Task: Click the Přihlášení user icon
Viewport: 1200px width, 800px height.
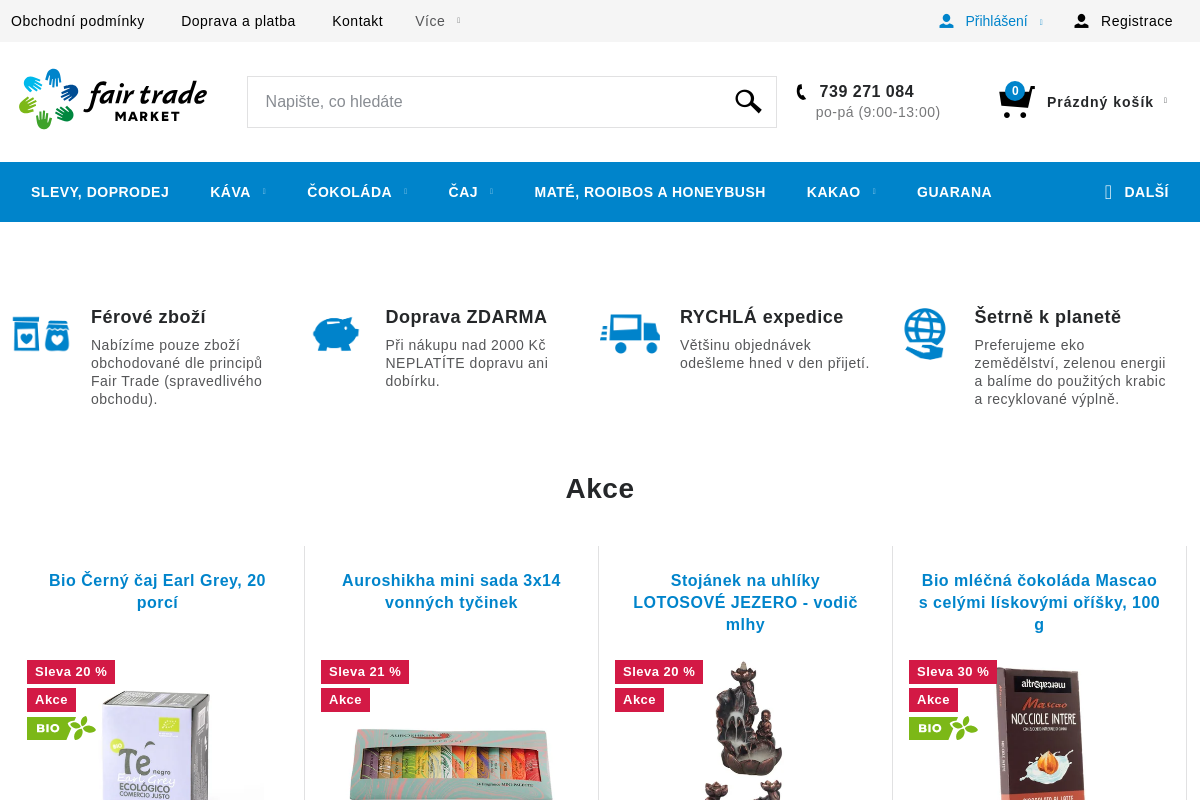Action: click(x=946, y=21)
